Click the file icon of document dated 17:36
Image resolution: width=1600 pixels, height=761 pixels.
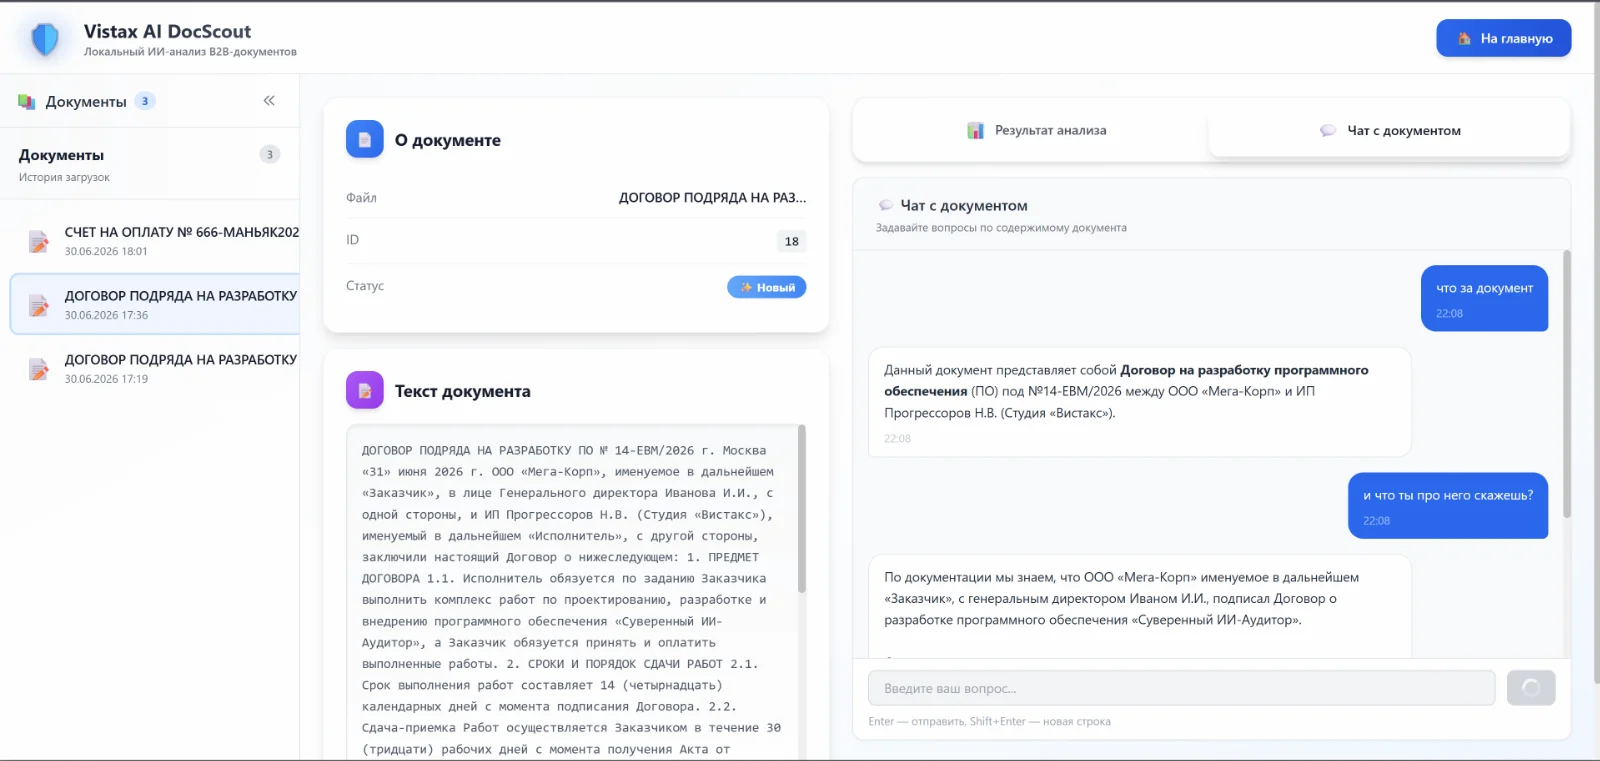(x=39, y=305)
